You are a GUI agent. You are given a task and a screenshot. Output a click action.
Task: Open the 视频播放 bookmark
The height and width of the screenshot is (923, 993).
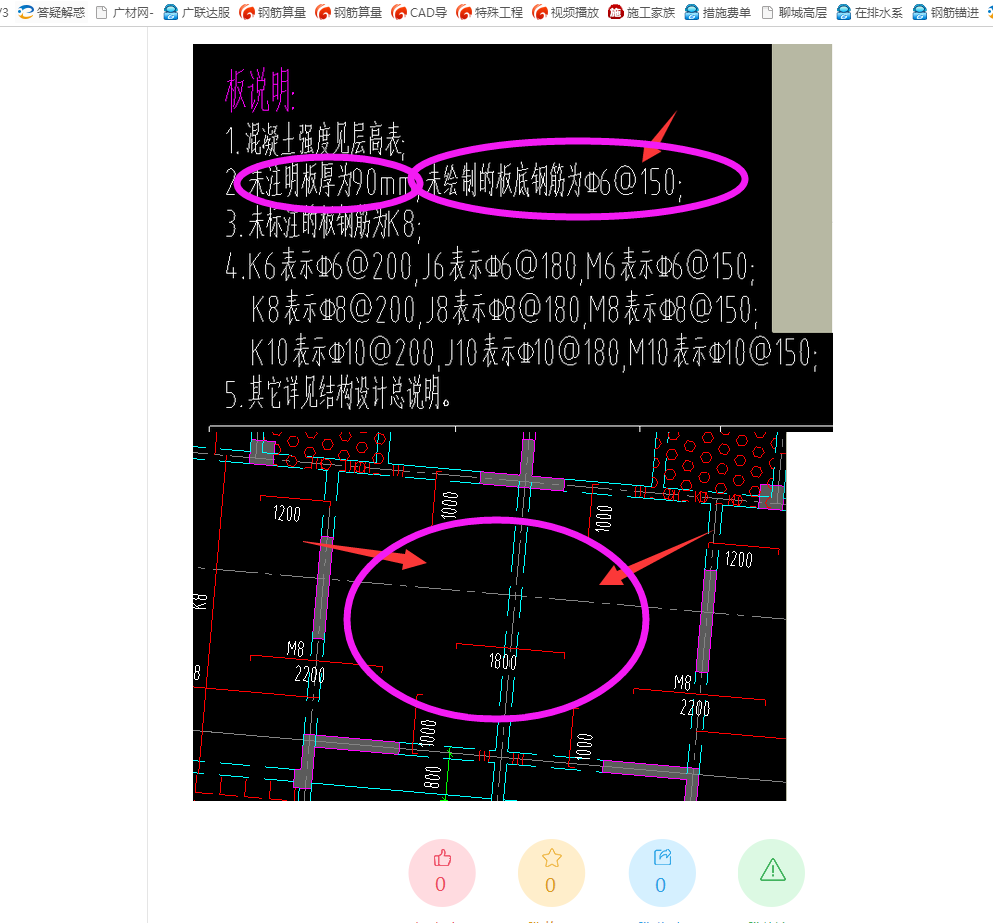[x=566, y=13]
